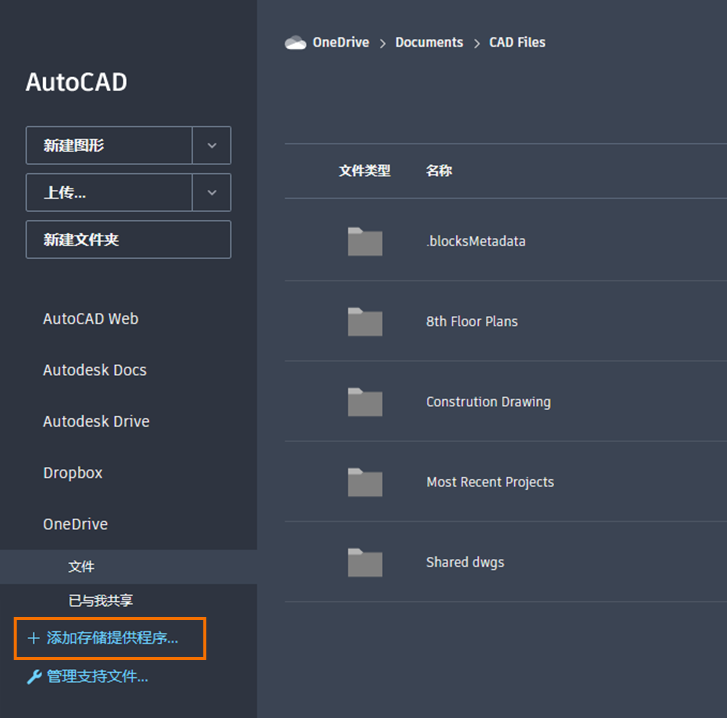Open the Most Recent Projects folder icon

point(365,482)
